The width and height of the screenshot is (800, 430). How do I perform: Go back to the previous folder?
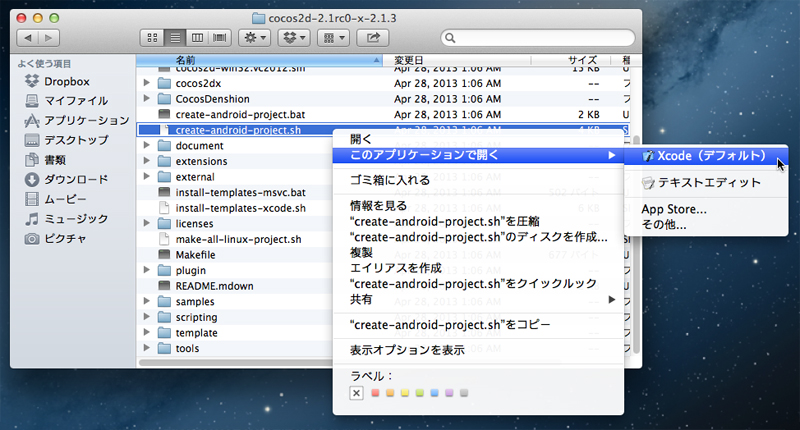click(x=28, y=38)
